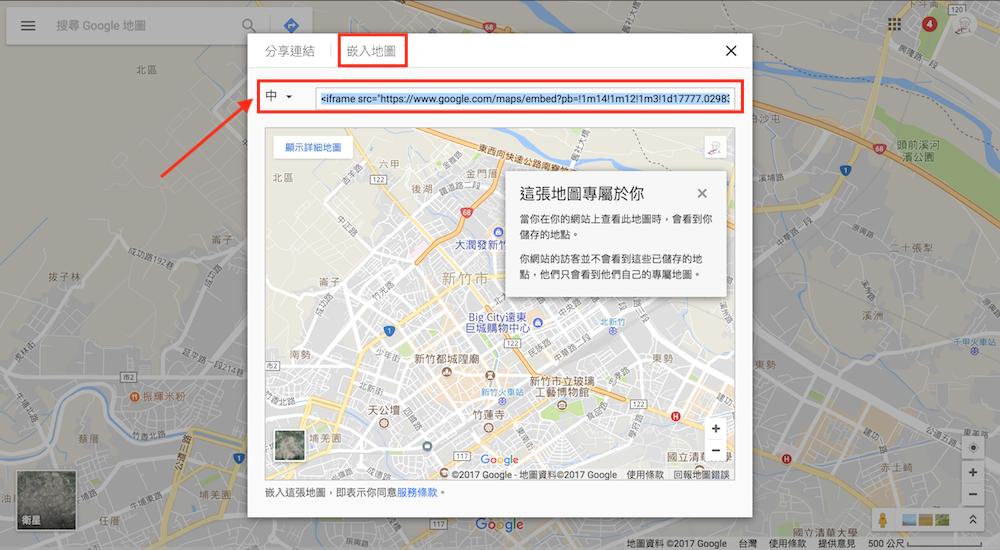Click the 顯示詳細地圖 button

click(313, 147)
